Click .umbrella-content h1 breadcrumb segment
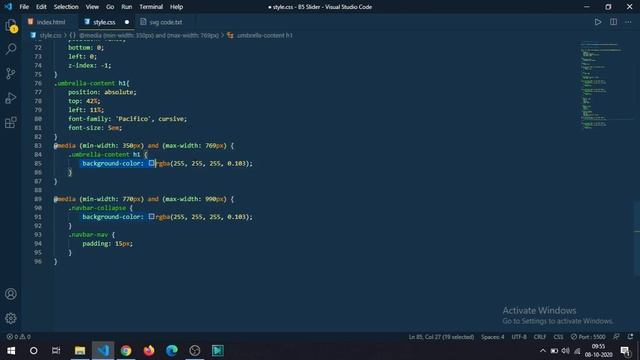 coord(264,36)
